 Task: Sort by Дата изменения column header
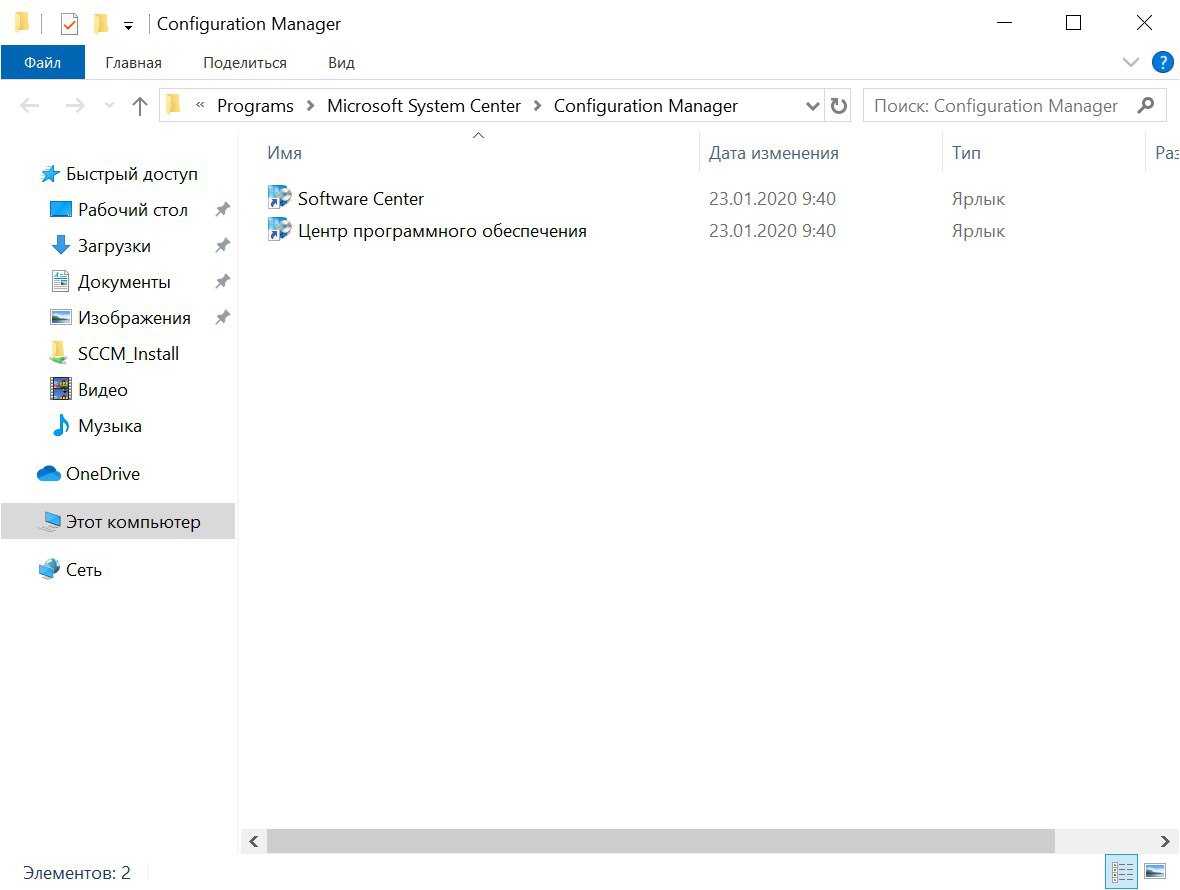tap(774, 153)
